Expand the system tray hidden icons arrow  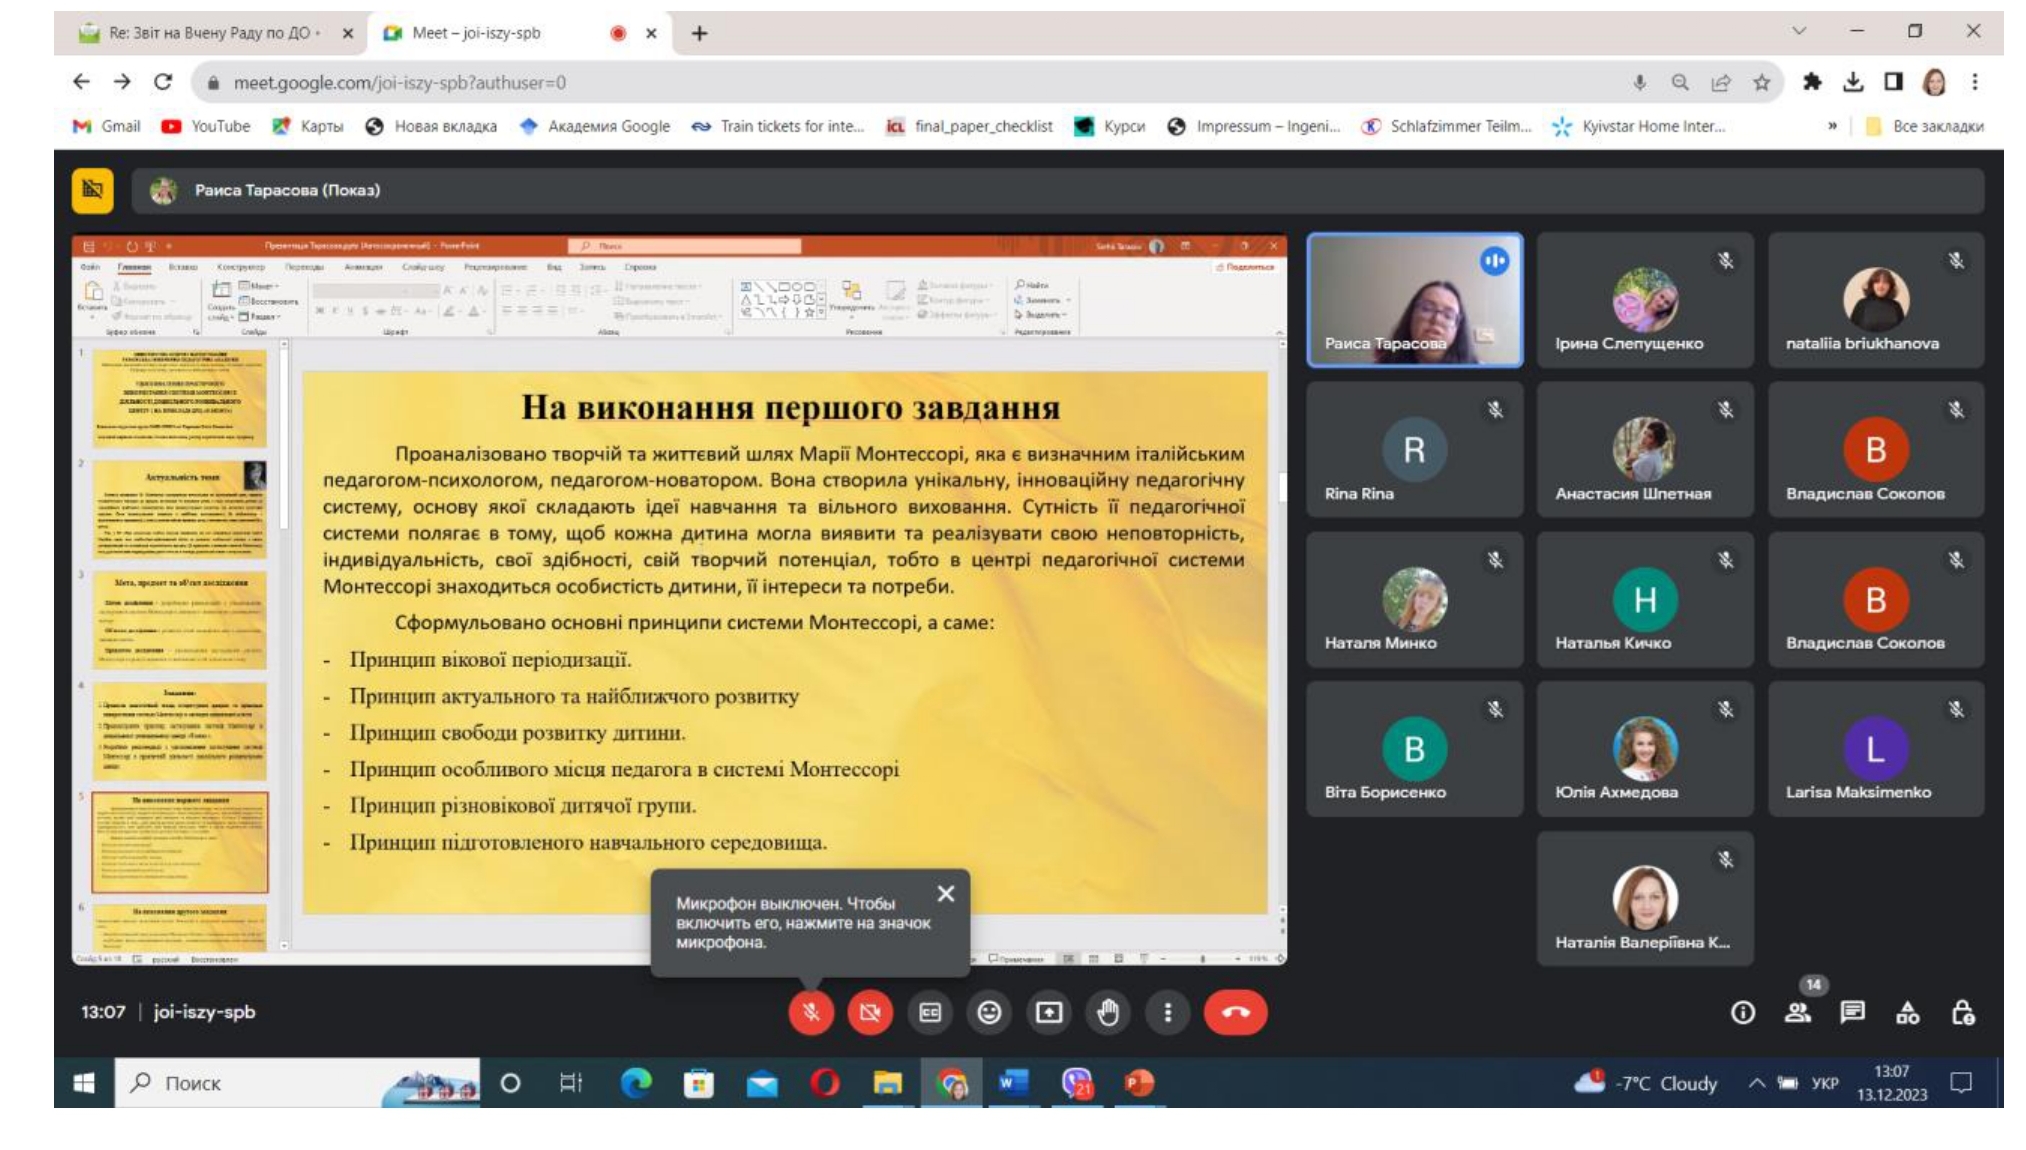1756,1083
